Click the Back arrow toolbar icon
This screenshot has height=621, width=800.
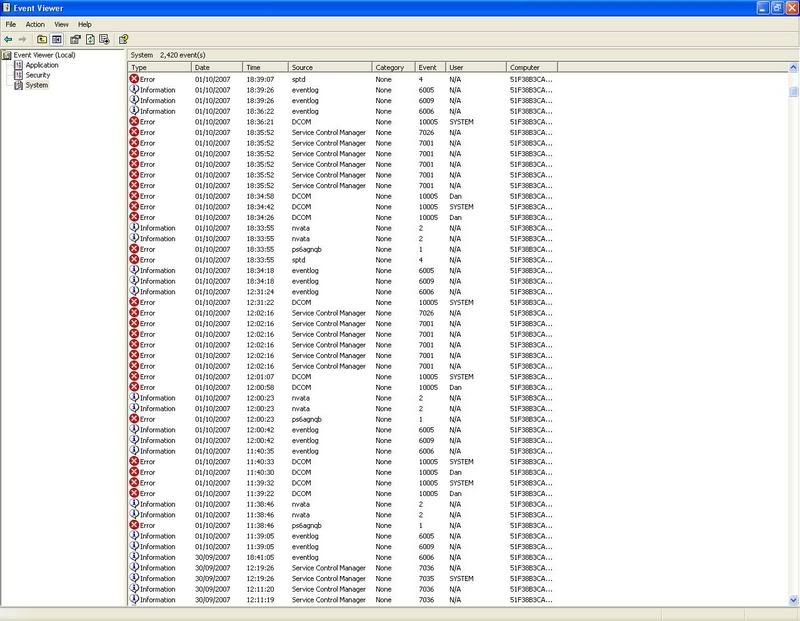[8, 39]
